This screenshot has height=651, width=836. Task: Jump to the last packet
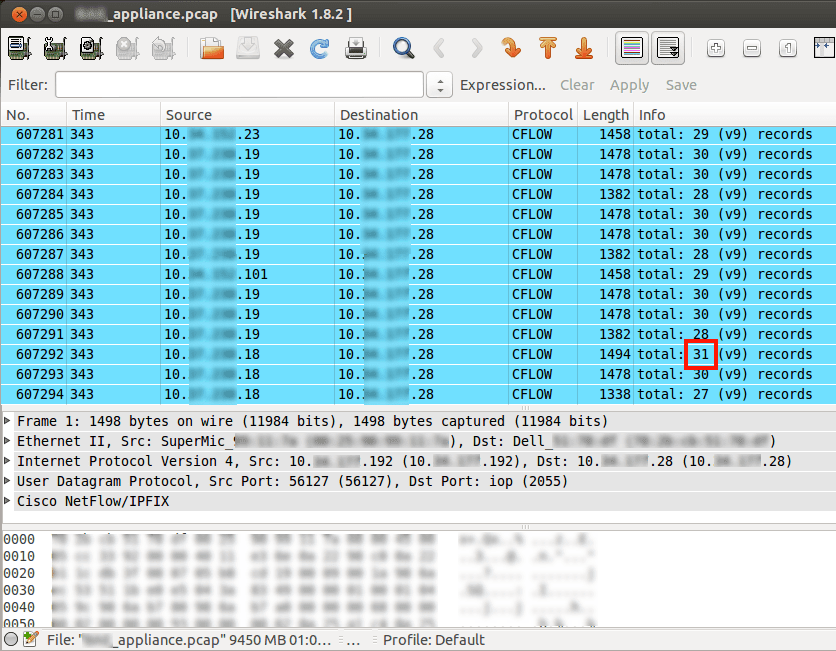point(584,48)
